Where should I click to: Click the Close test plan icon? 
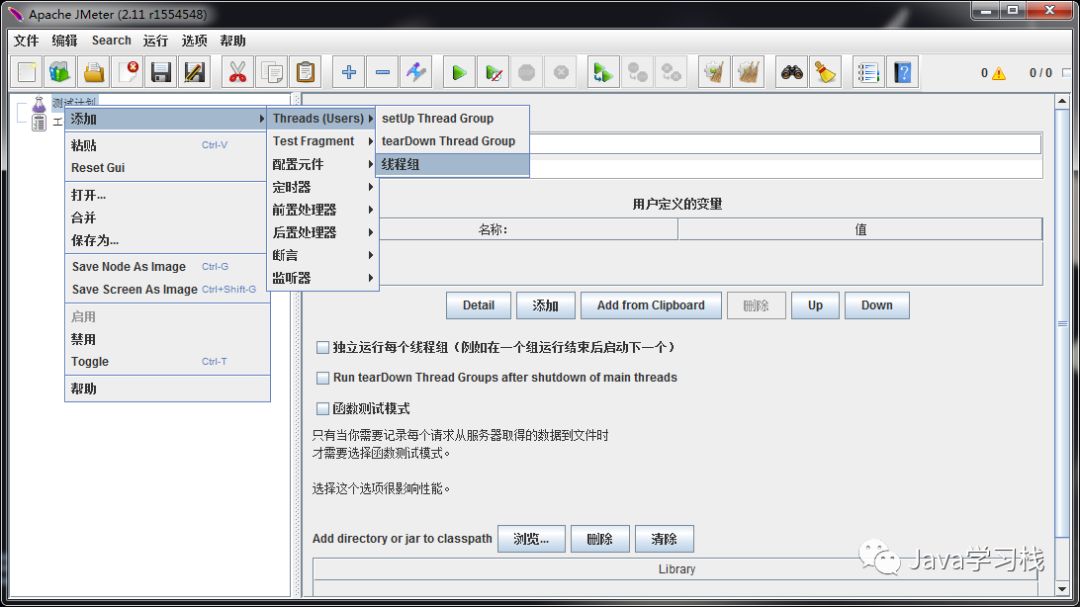pyautogui.click(x=127, y=72)
